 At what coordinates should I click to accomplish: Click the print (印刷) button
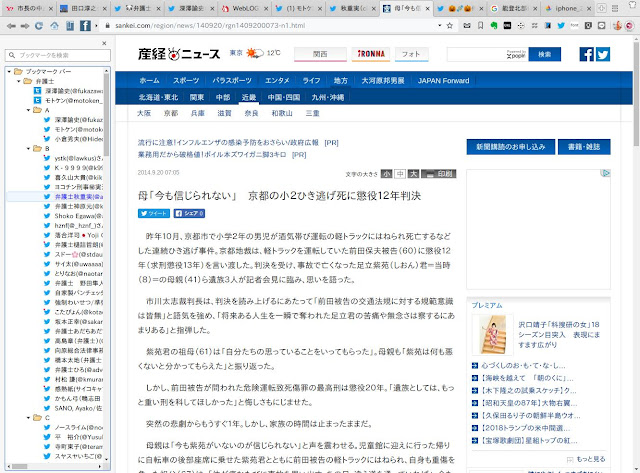click(x=439, y=174)
